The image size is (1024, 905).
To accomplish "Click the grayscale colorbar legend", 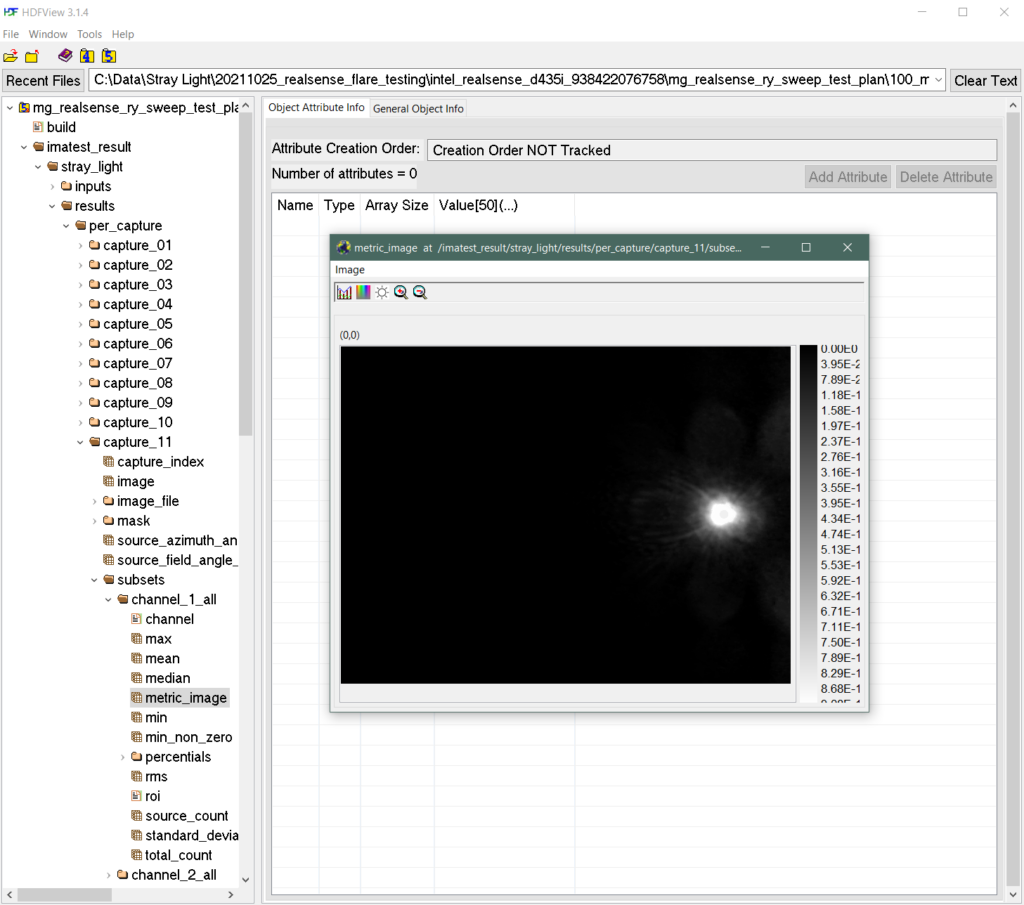I will coord(808,522).
